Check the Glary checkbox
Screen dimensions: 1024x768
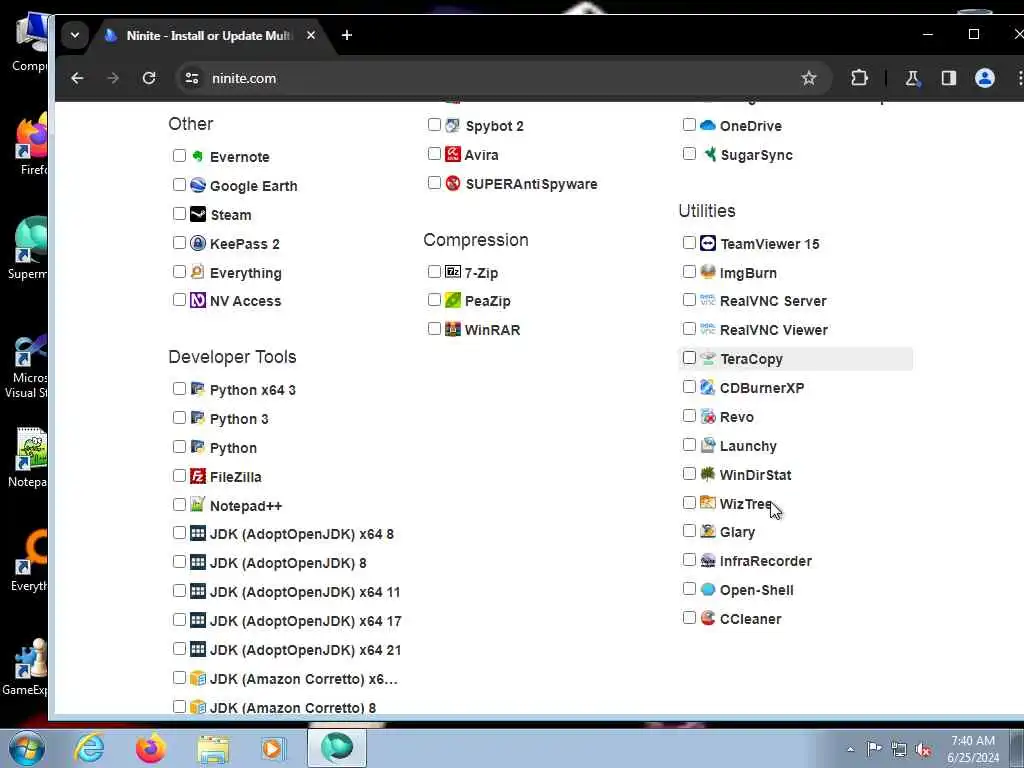tap(689, 530)
